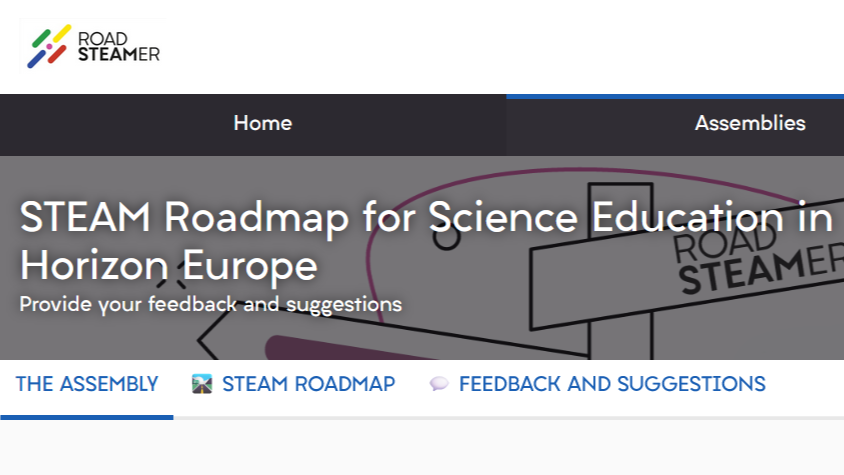The width and height of the screenshot is (844, 475).
Task: Open the Assemblies navigation item
Action: 750,123
